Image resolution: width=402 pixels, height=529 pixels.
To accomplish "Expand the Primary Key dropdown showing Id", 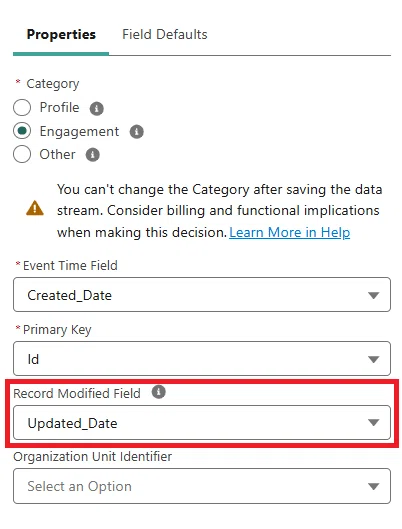I will pyautogui.click(x=202, y=359).
